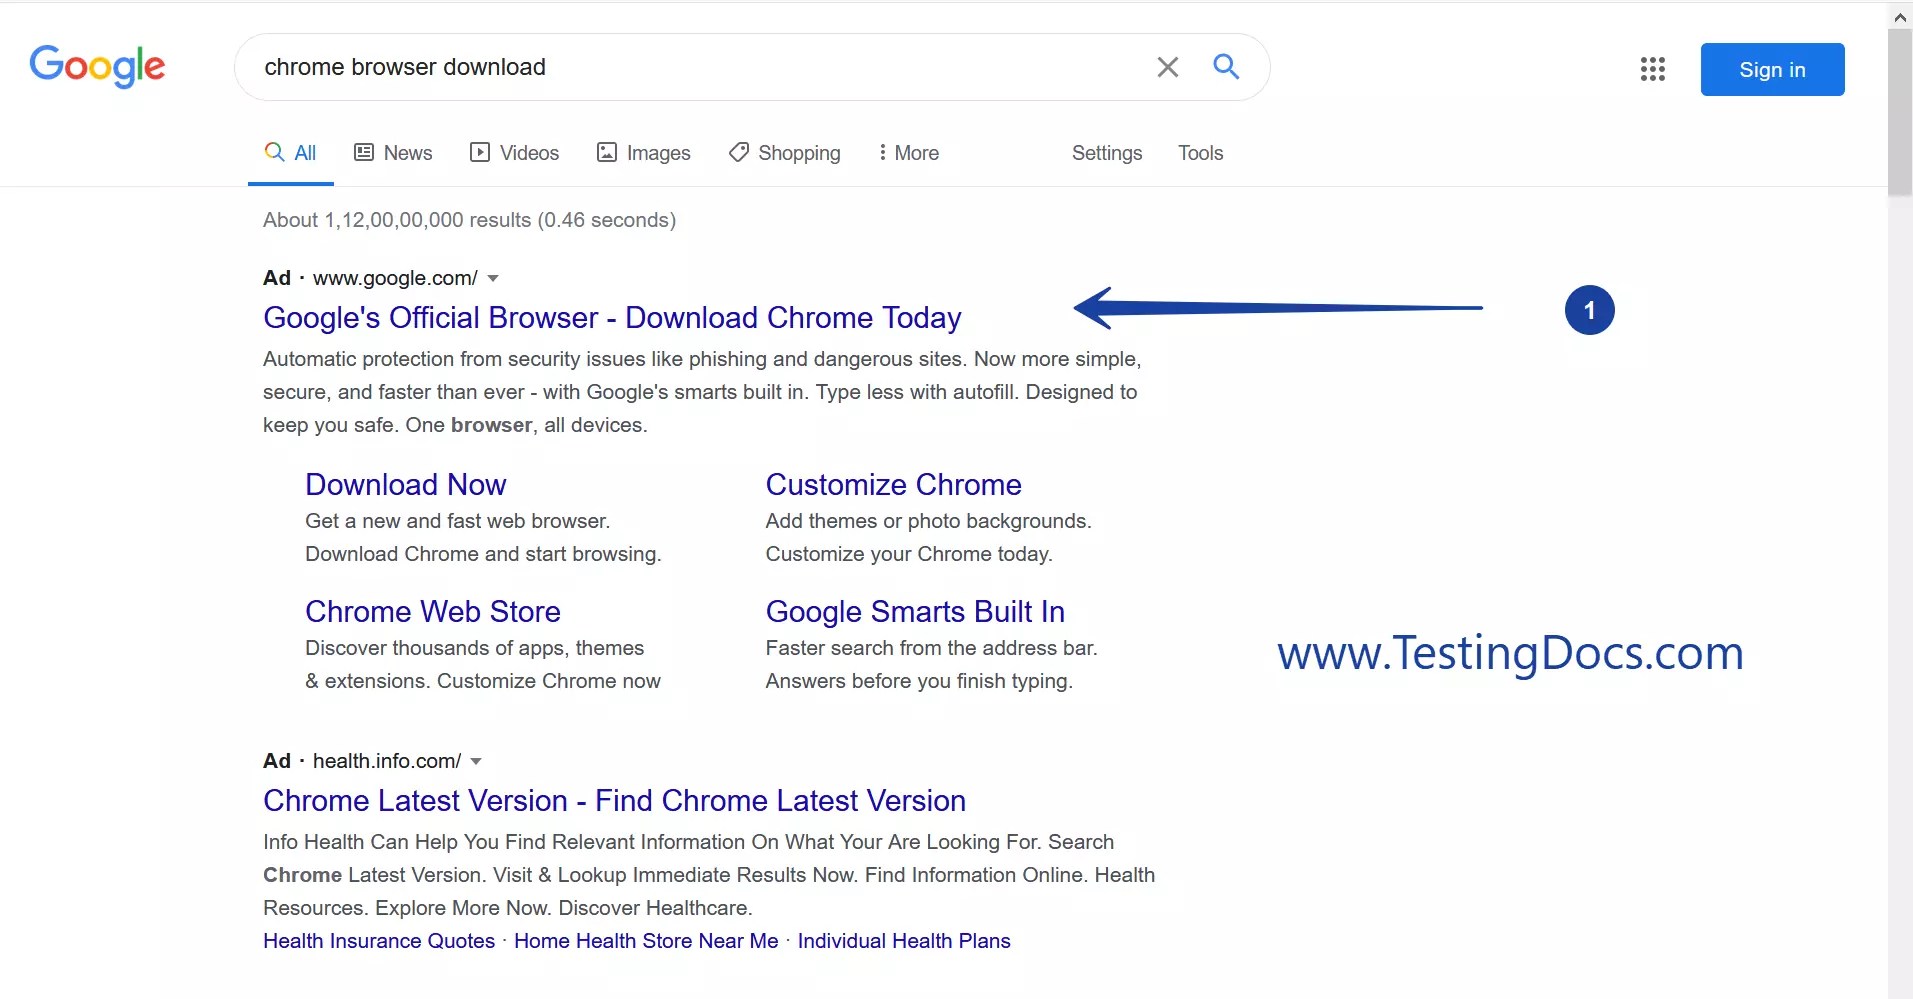Switch to the Videos tab
Image resolution: width=1913 pixels, height=999 pixels.
pos(514,153)
